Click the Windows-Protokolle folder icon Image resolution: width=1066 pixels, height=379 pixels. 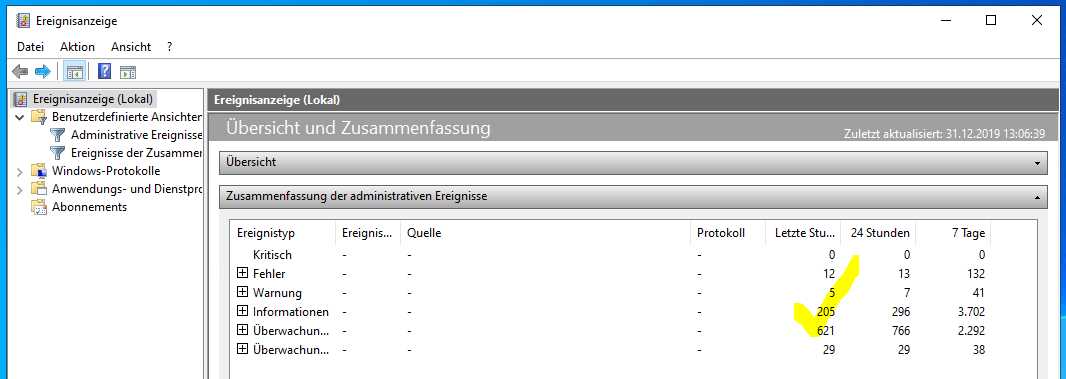click(38, 171)
